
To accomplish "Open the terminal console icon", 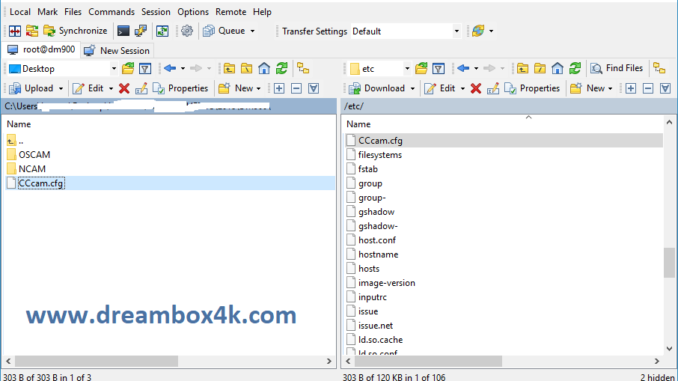I will click(x=123, y=31).
